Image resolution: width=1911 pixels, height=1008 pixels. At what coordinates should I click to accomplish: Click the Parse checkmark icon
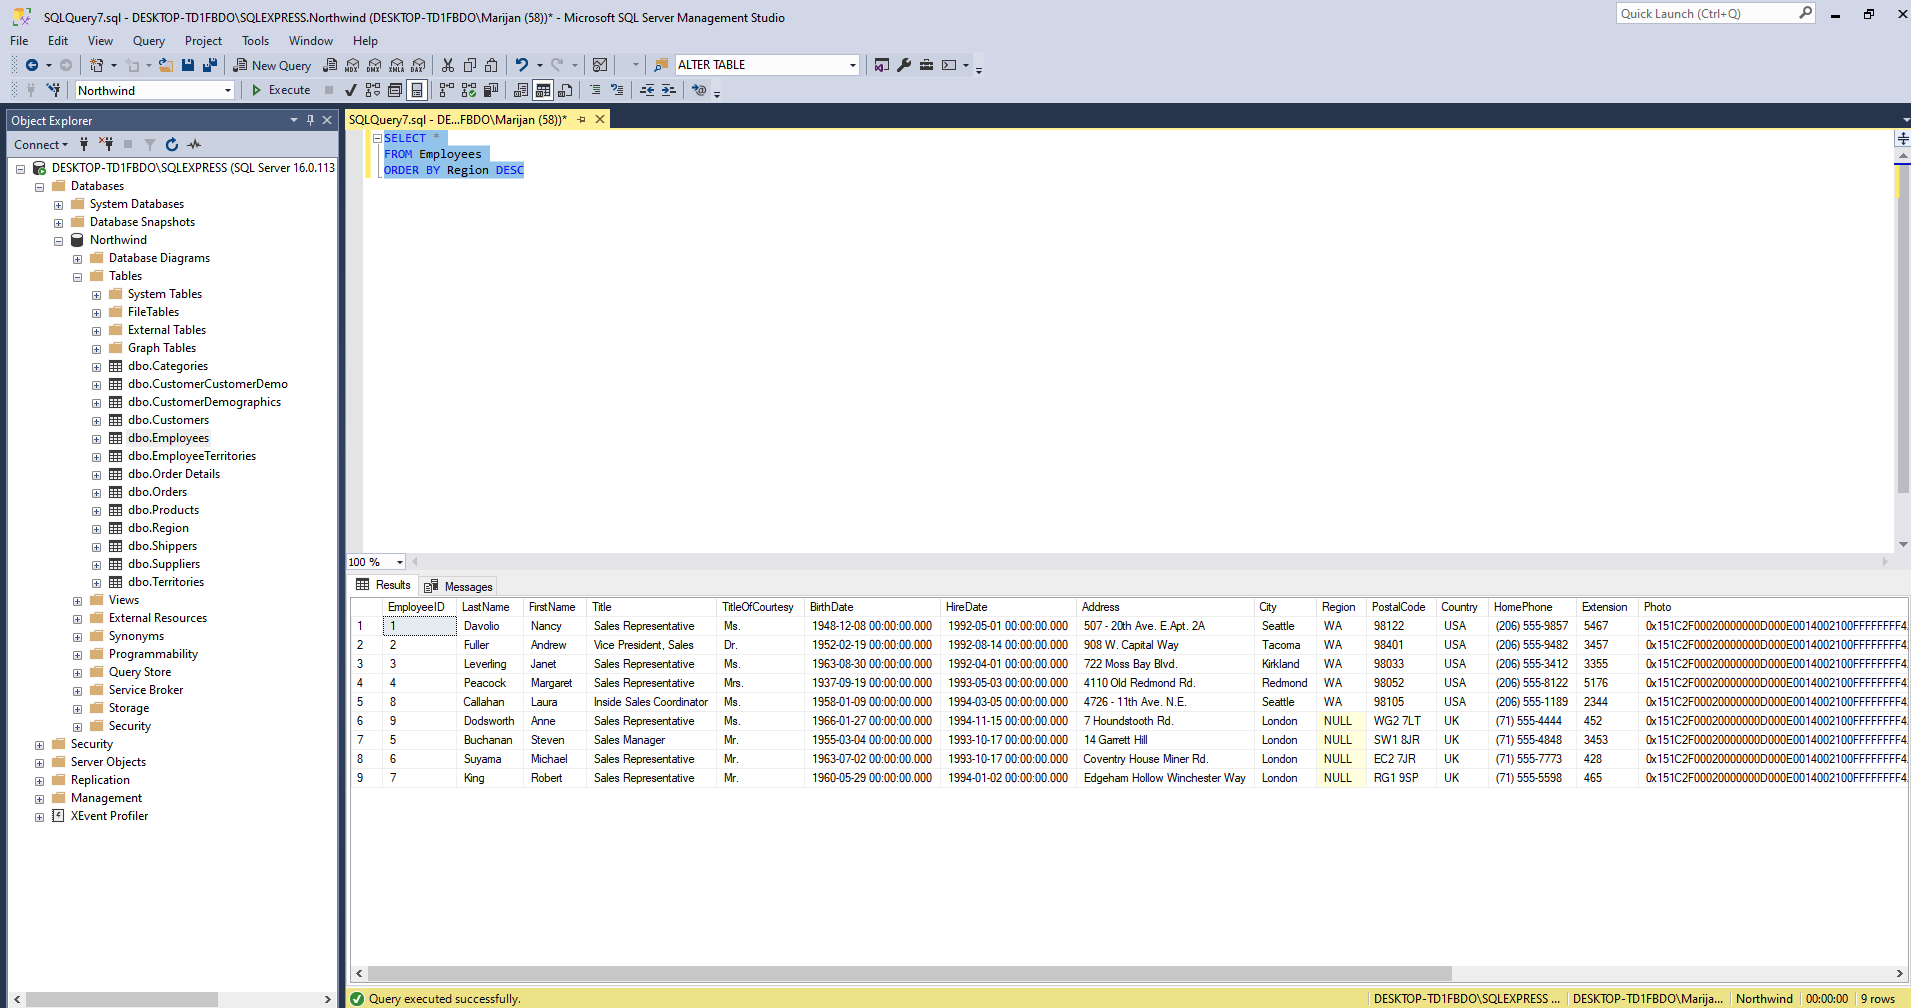(351, 90)
